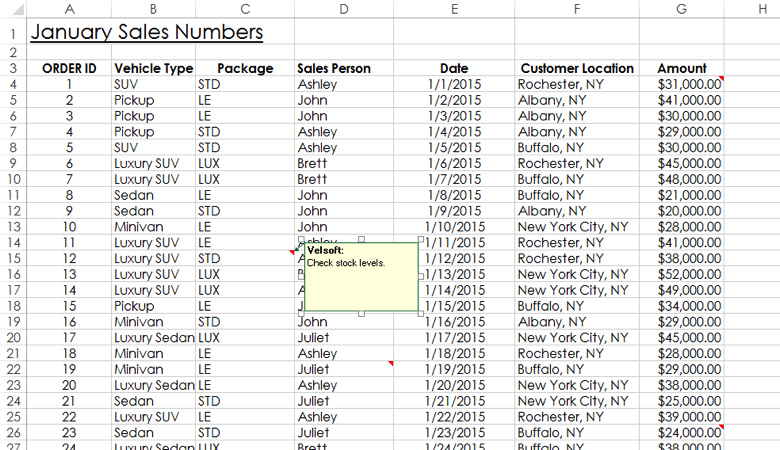Image resolution: width=780 pixels, height=450 pixels.
Task: Grab the comment box top-middle resize handle
Action: pyautogui.click(x=361, y=240)
